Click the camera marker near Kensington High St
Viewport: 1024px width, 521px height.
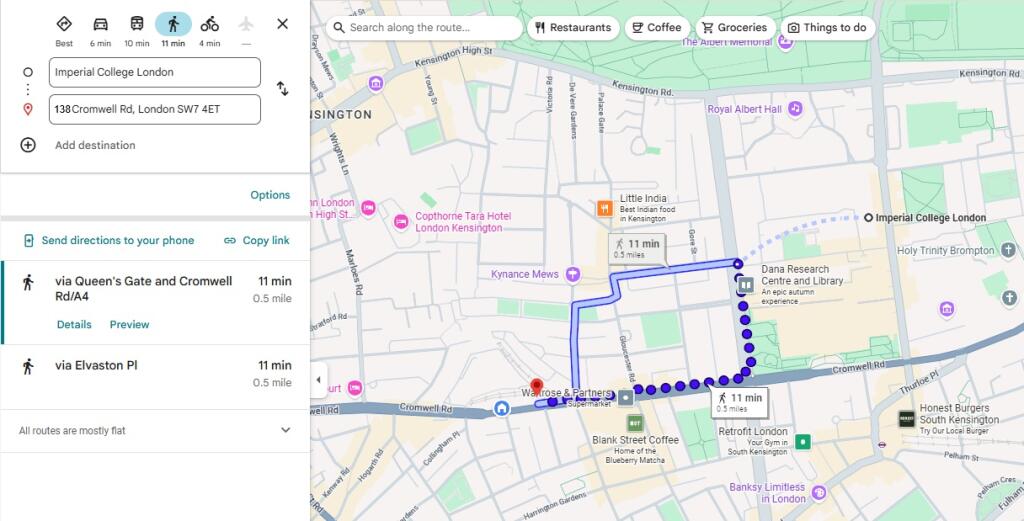[376, 83]
